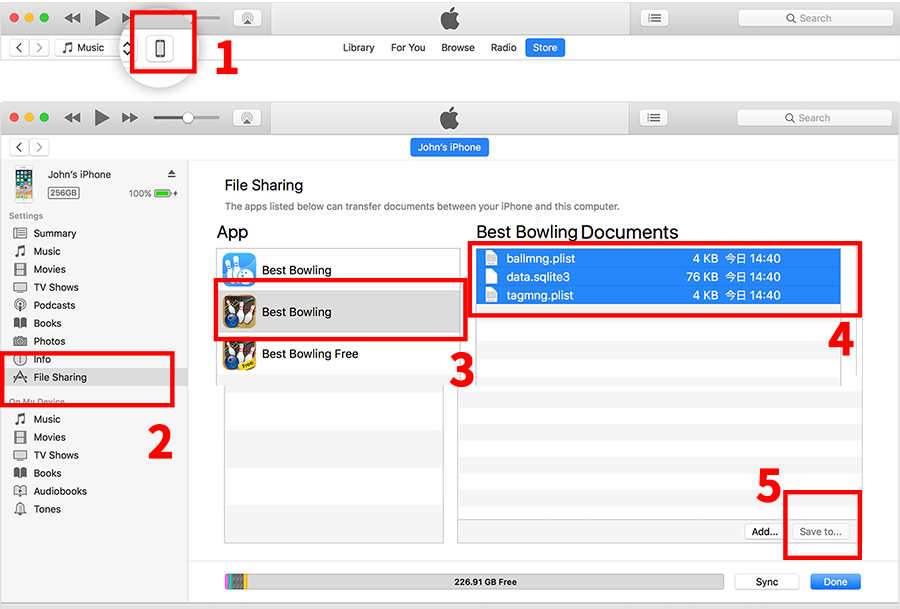The height and width of the screenshot is (609, 900).
Task: Click the Done button
Action: [x=835, y=581]
